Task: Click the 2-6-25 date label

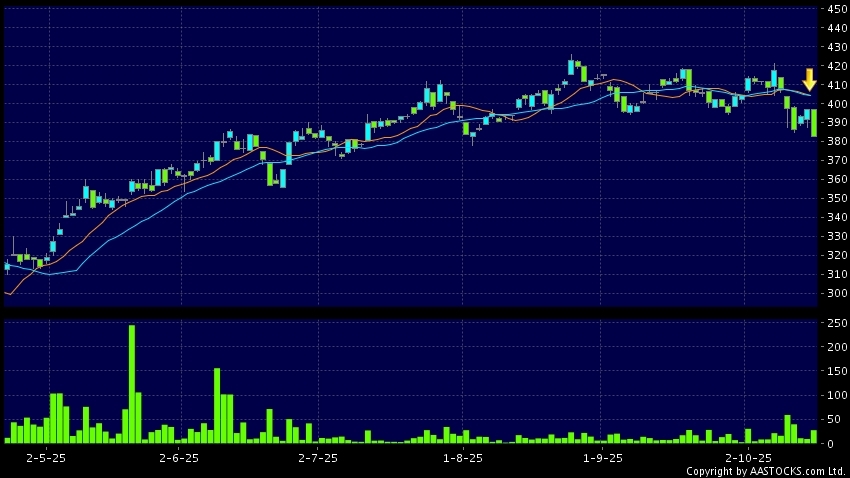Action: point(180,457)
